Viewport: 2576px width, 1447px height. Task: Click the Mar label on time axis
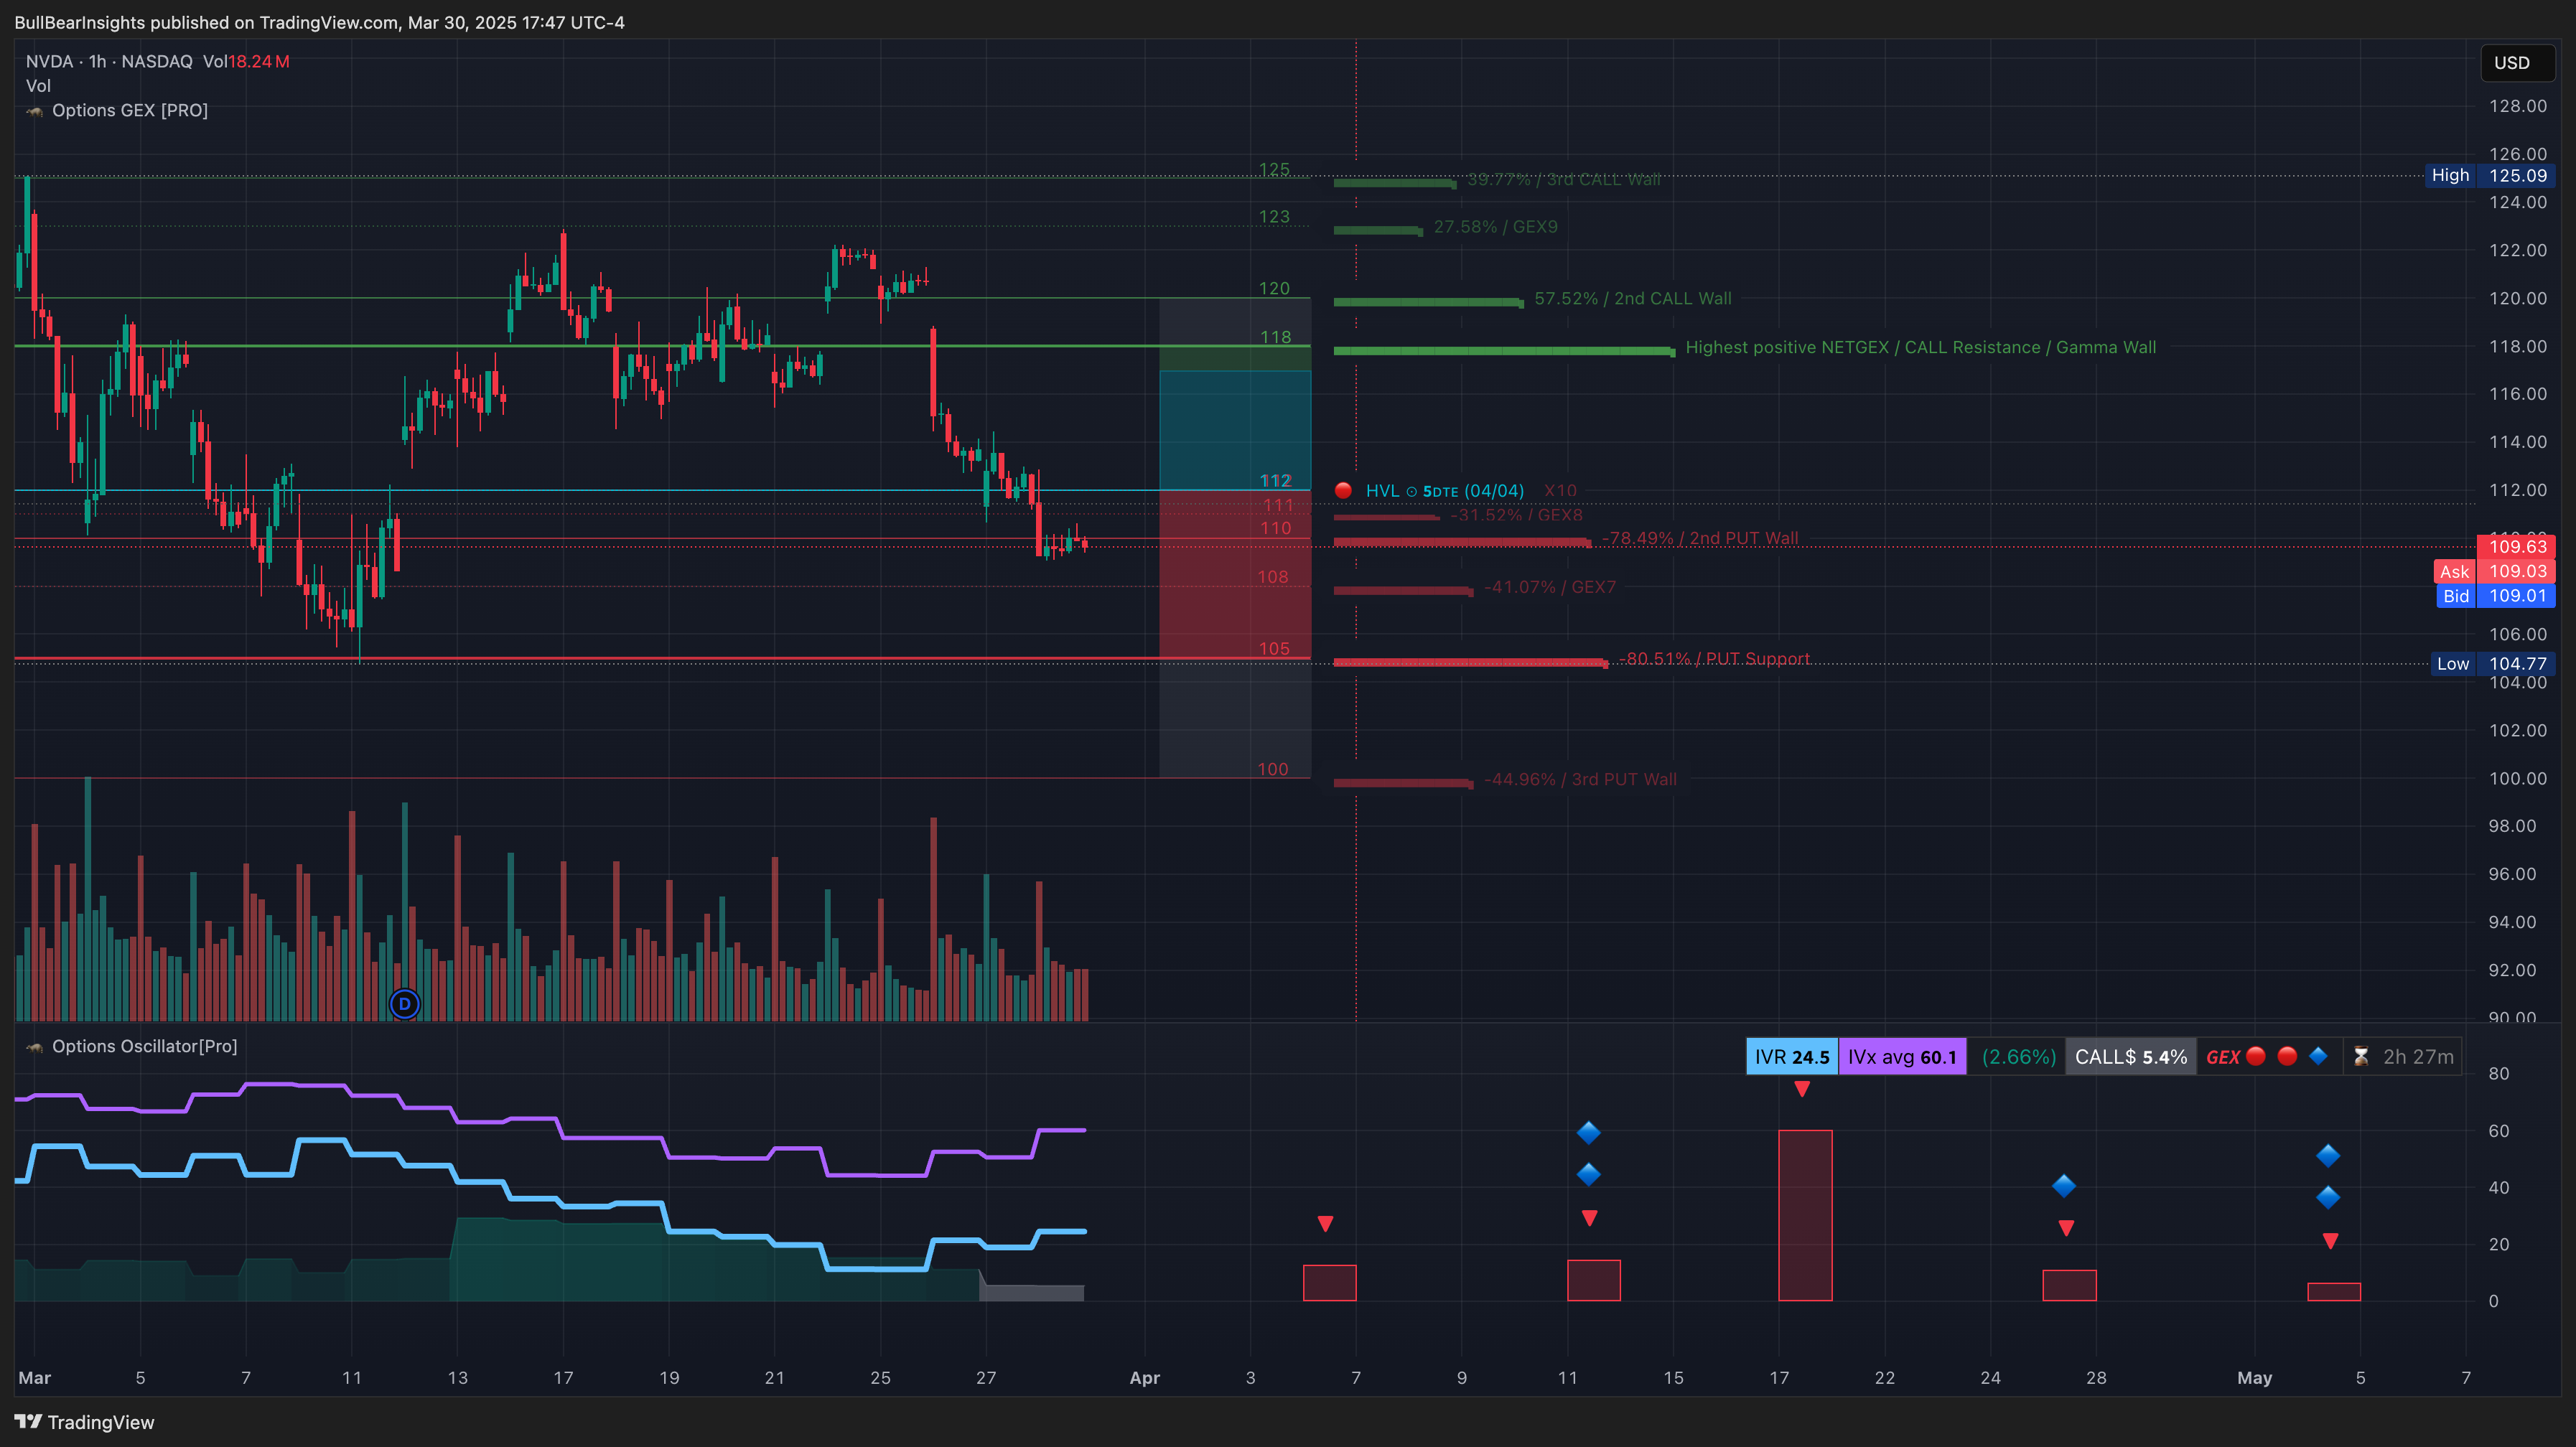(x=34, y=1378)
